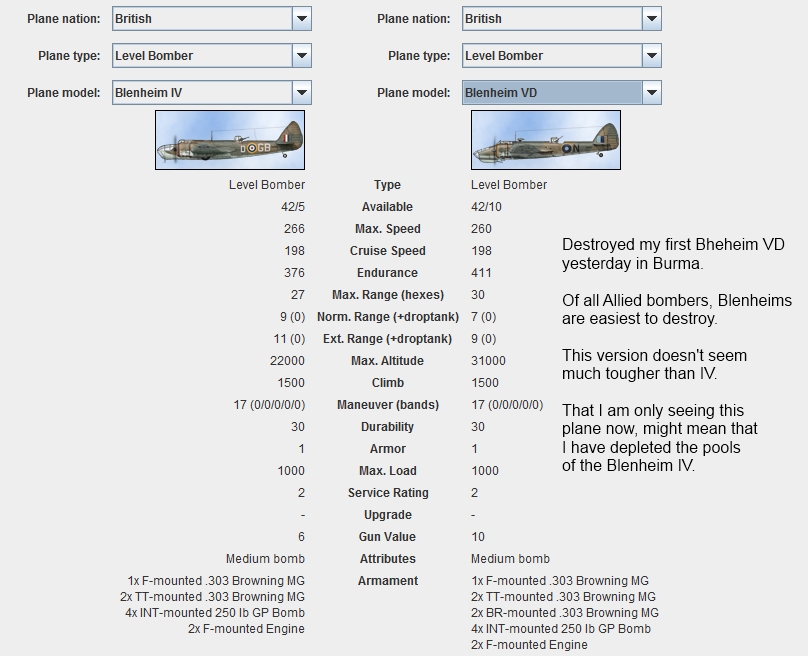Click the Durability label
The image size is (808, 656).
point(388,427)
